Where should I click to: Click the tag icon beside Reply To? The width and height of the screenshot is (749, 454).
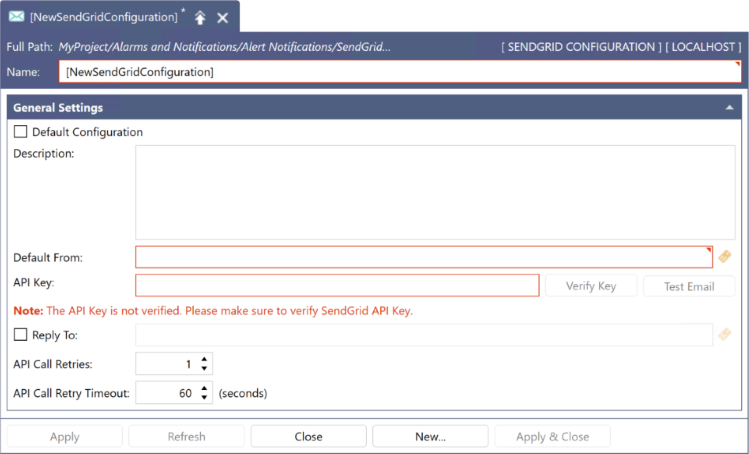pyautogui.click(x=725, y=334)
